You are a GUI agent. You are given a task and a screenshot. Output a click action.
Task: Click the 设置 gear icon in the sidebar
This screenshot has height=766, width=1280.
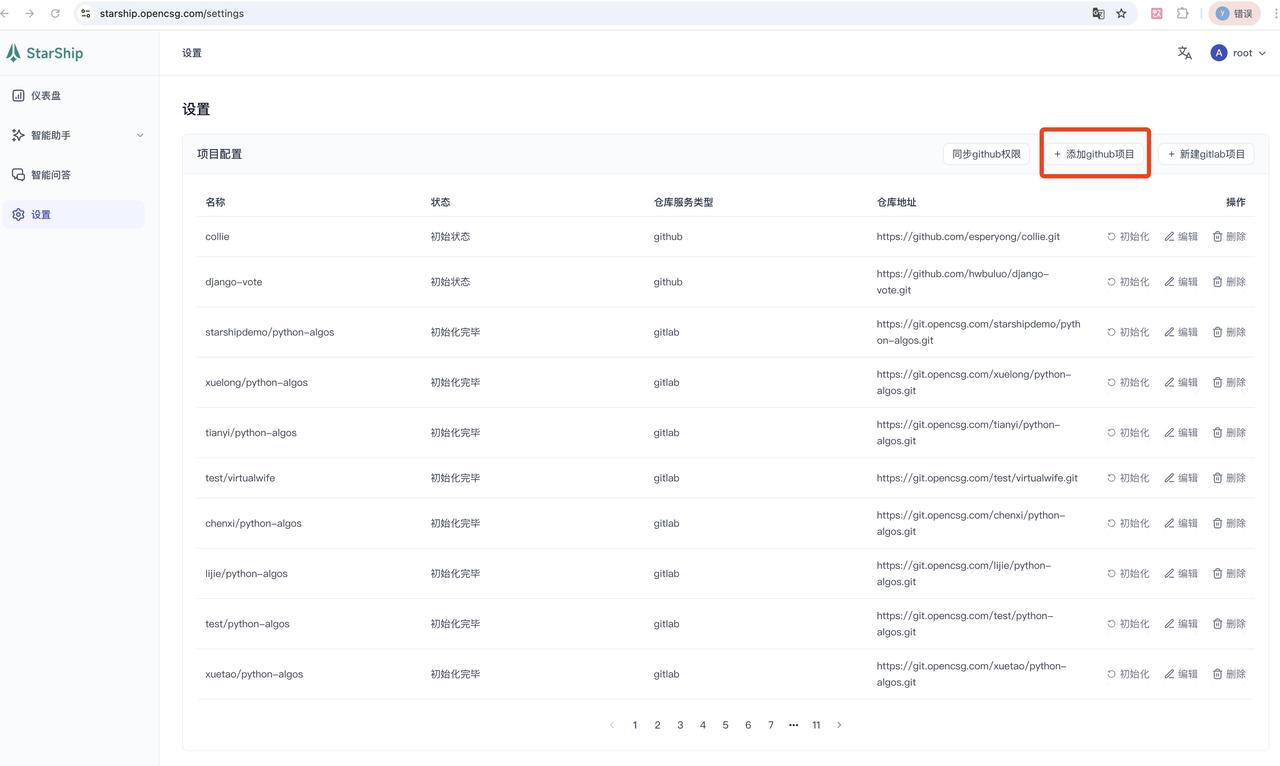point(16,213)
